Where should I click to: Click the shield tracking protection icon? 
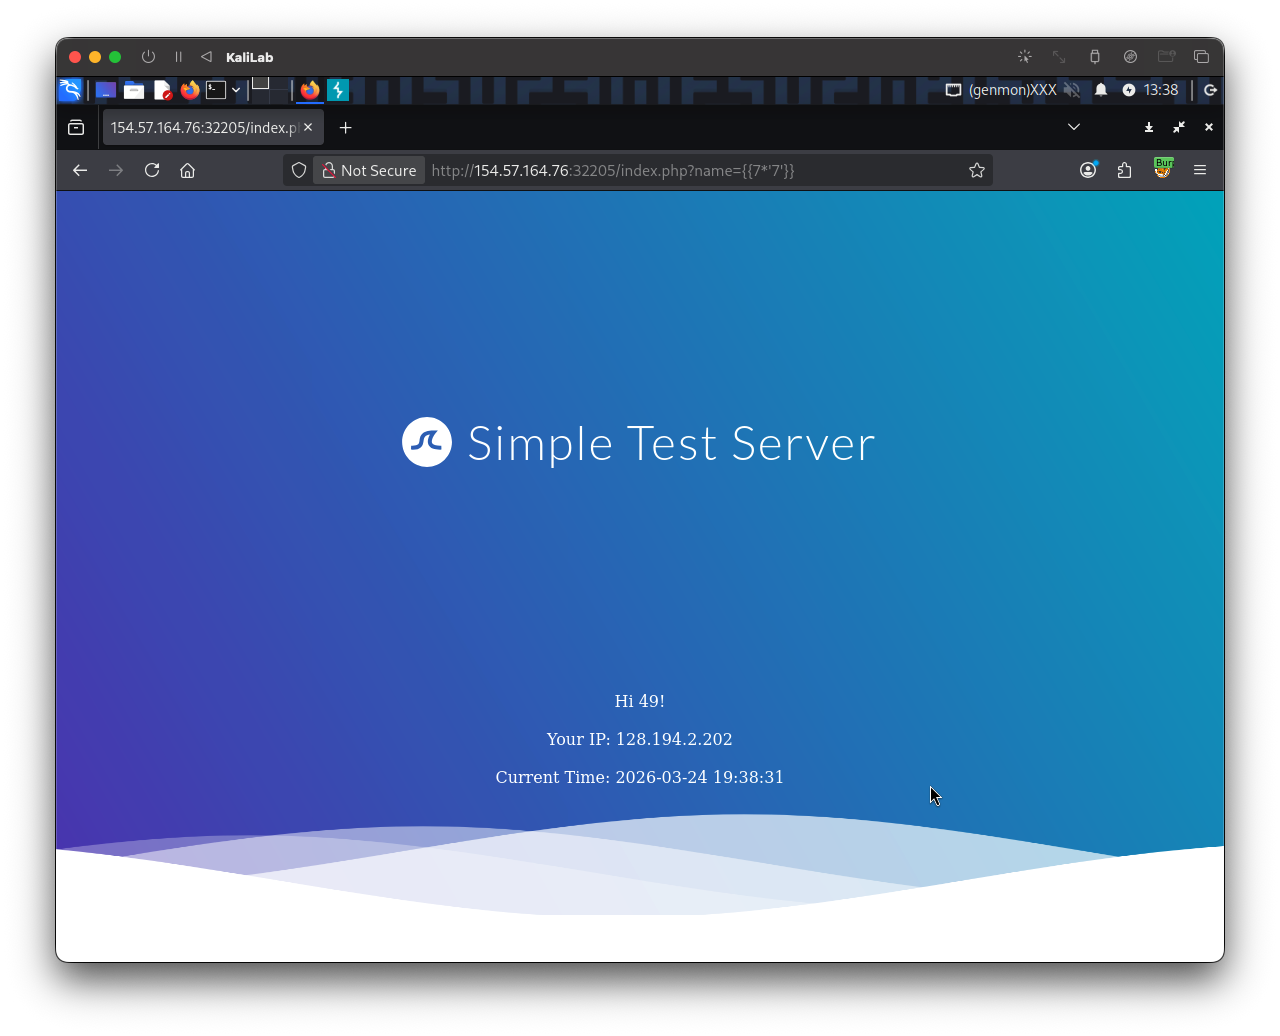click(x=298, y=170)
